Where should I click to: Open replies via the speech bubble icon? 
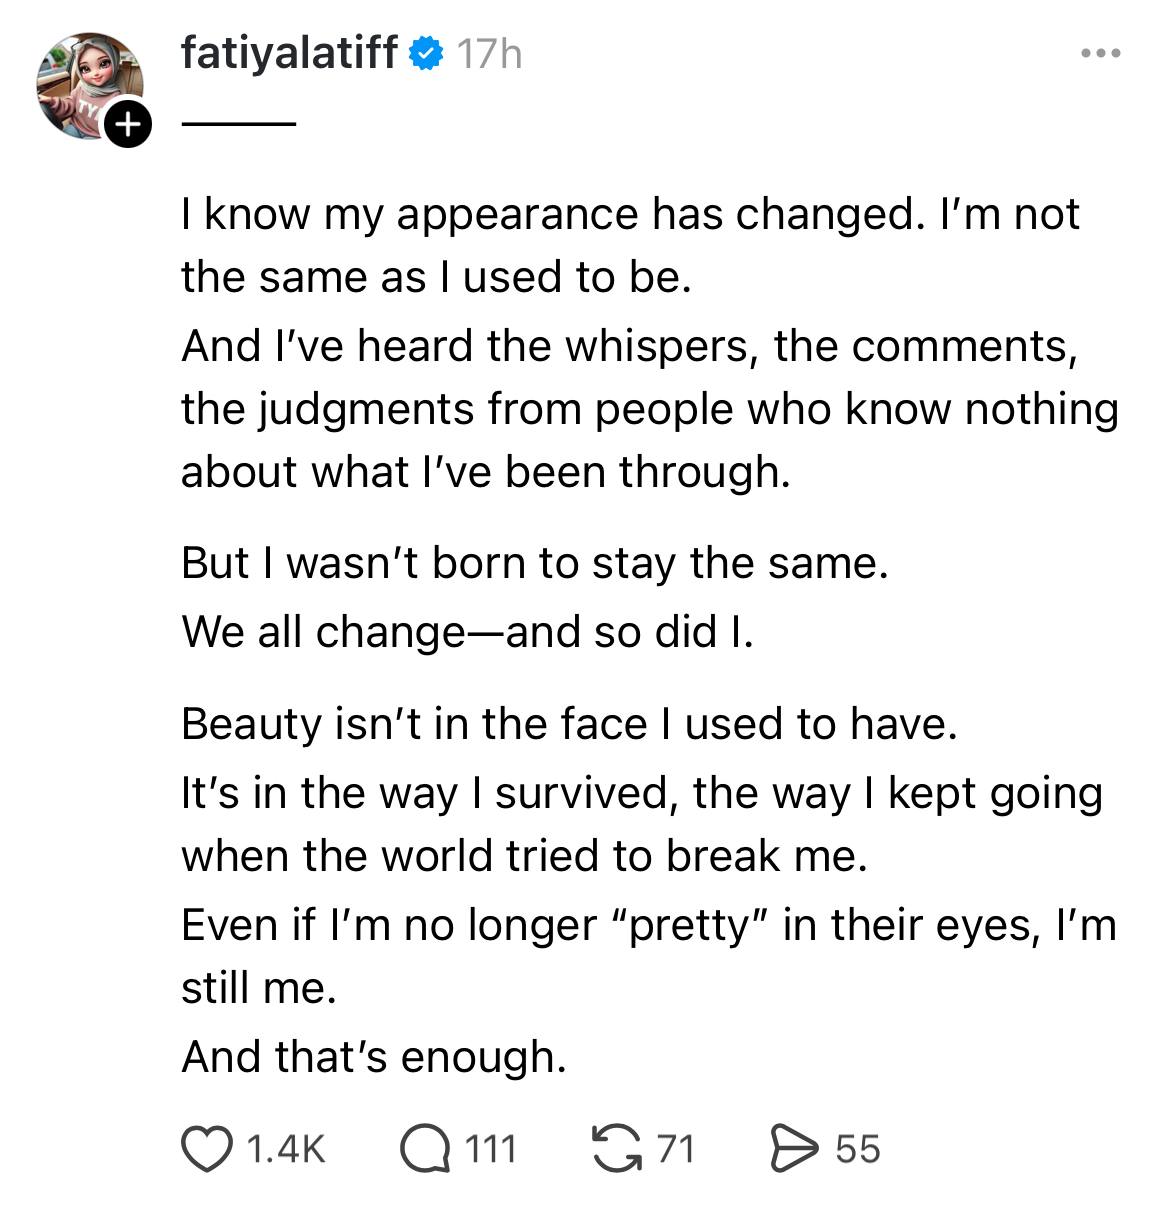[x=425, y=1148]
